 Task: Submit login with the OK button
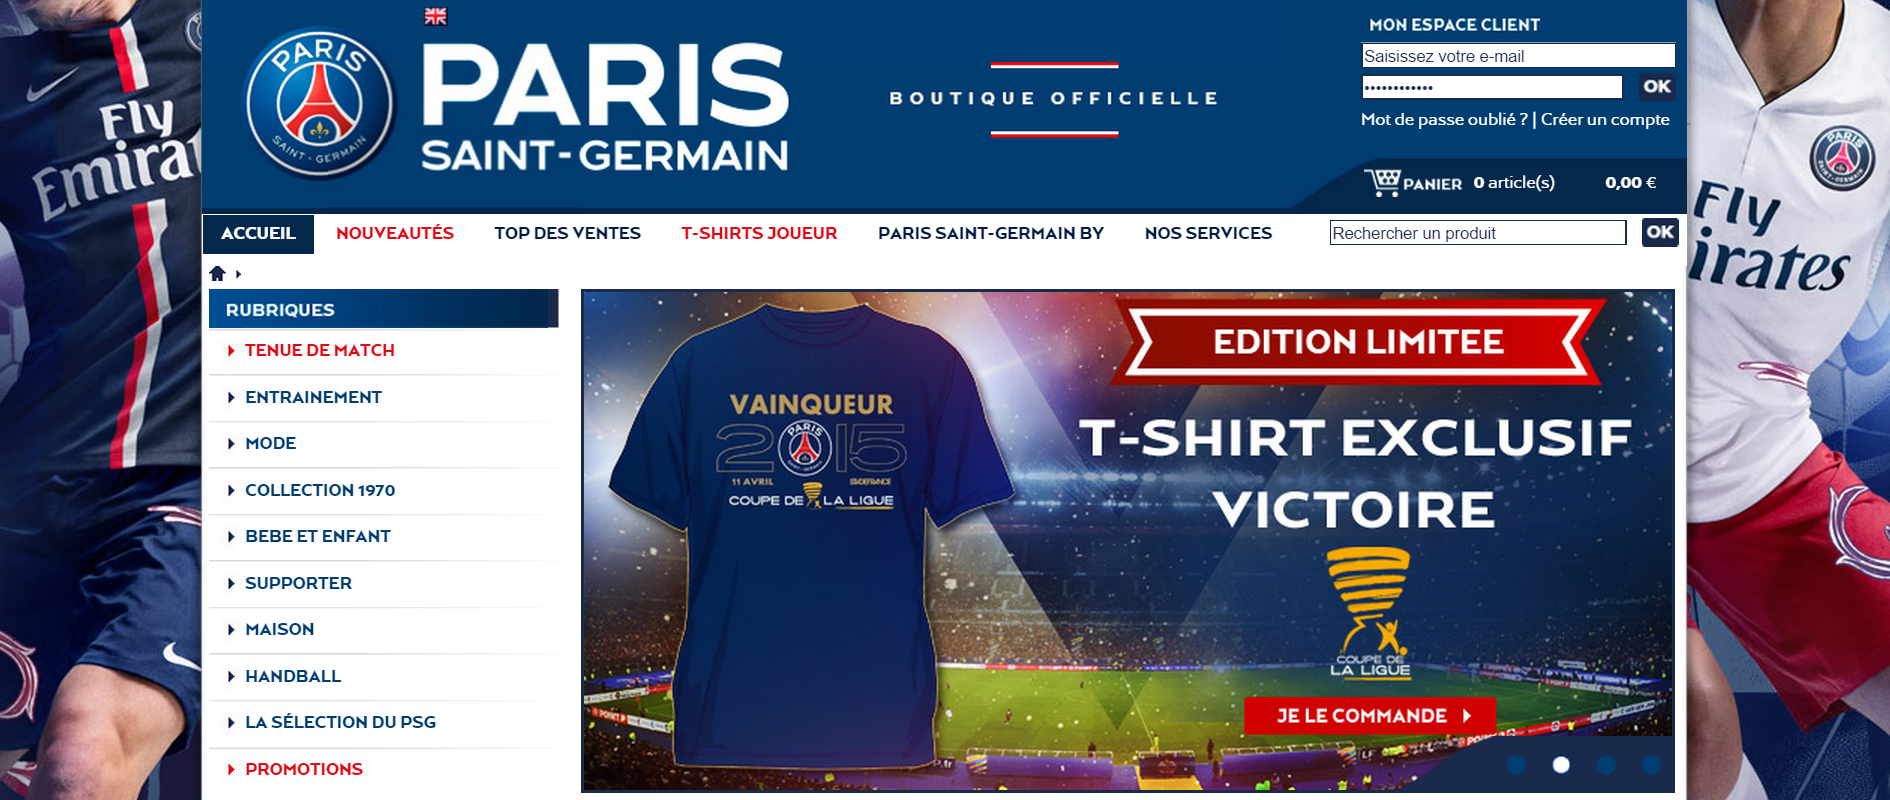[x=1657, y=87]
